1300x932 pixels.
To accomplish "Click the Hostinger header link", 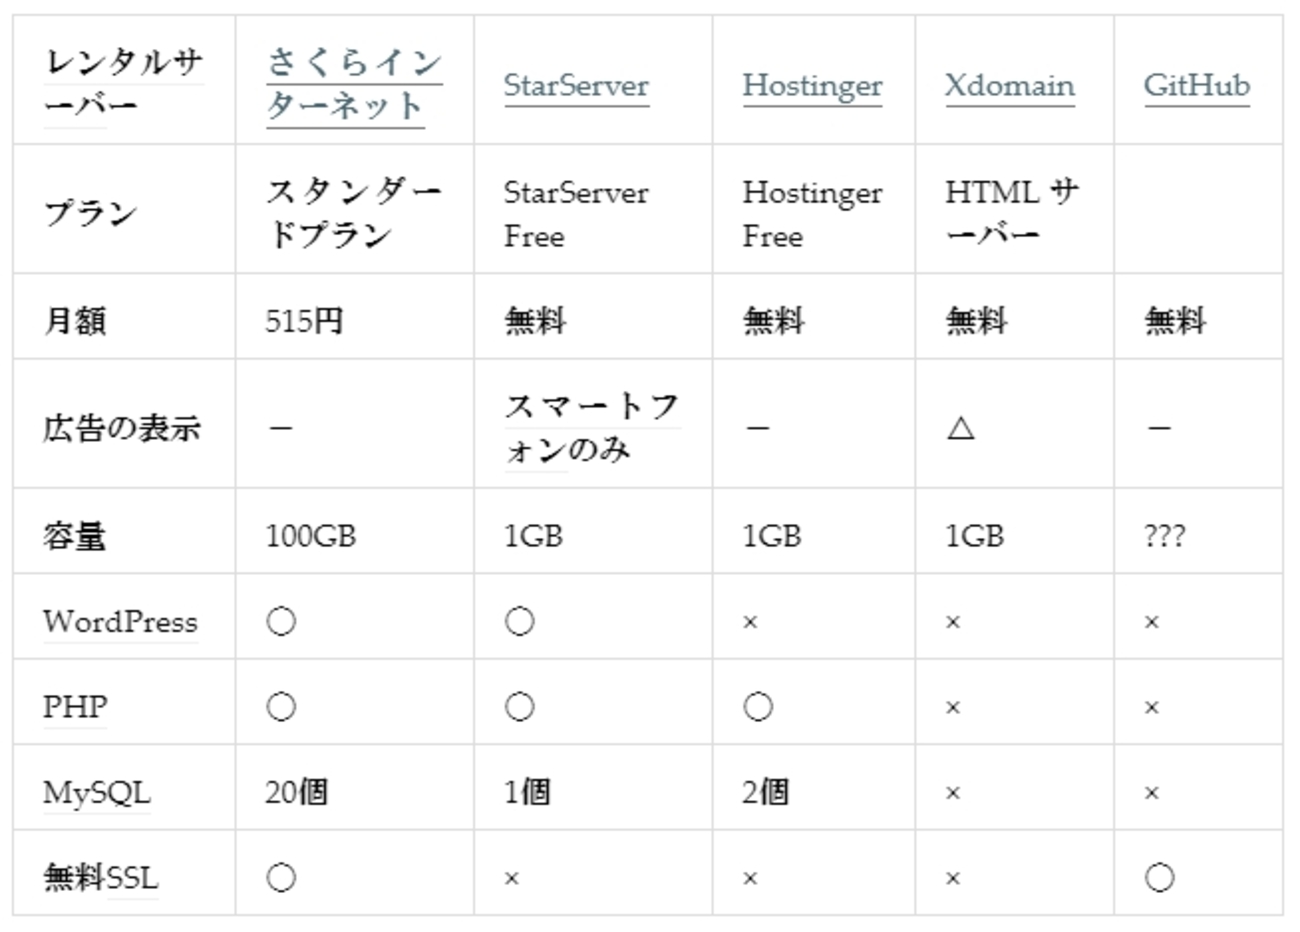I will 812,86.
